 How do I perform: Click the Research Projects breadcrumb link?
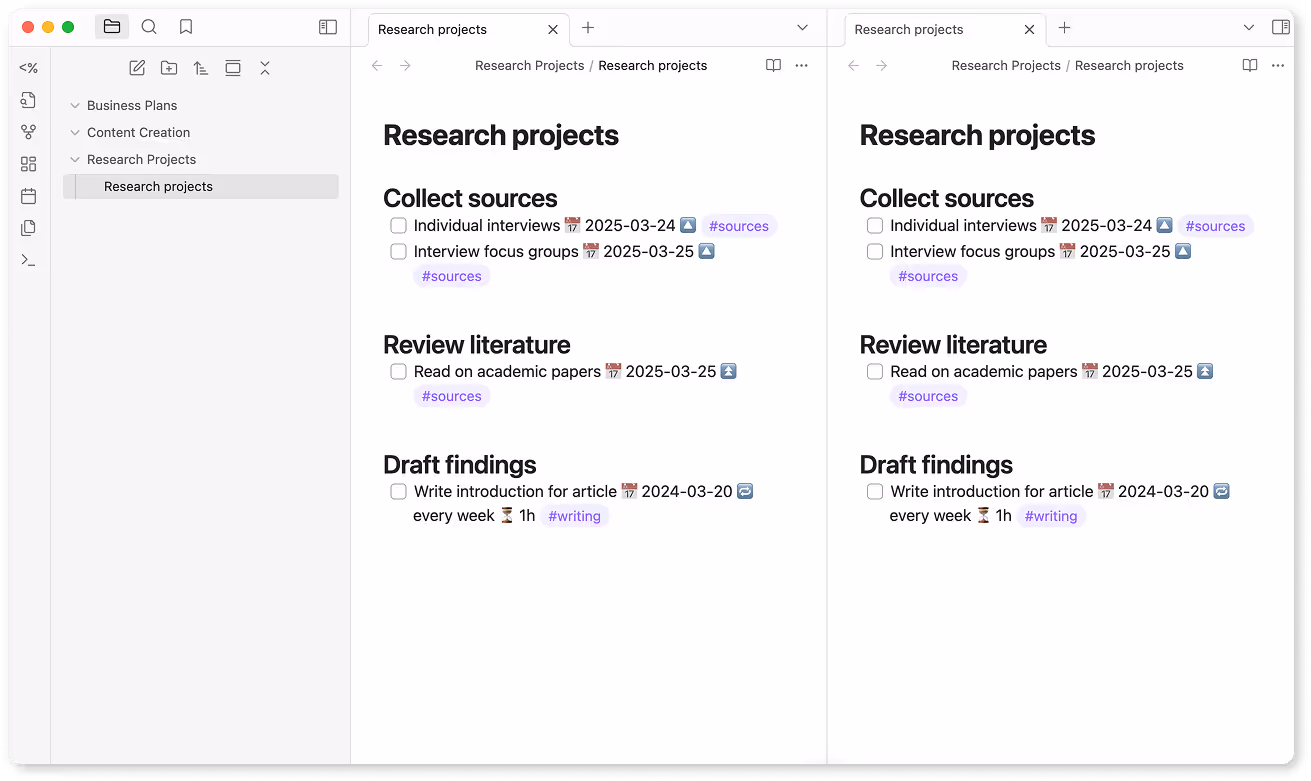coord(529,65)
